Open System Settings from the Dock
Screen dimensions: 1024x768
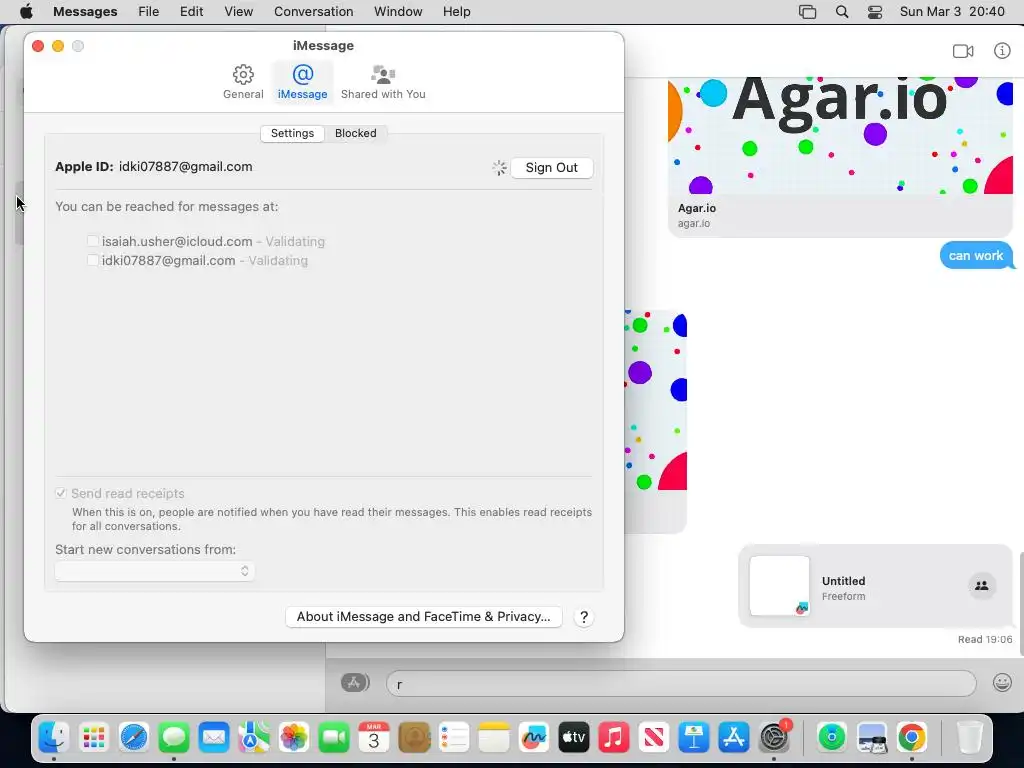point(775,738)
